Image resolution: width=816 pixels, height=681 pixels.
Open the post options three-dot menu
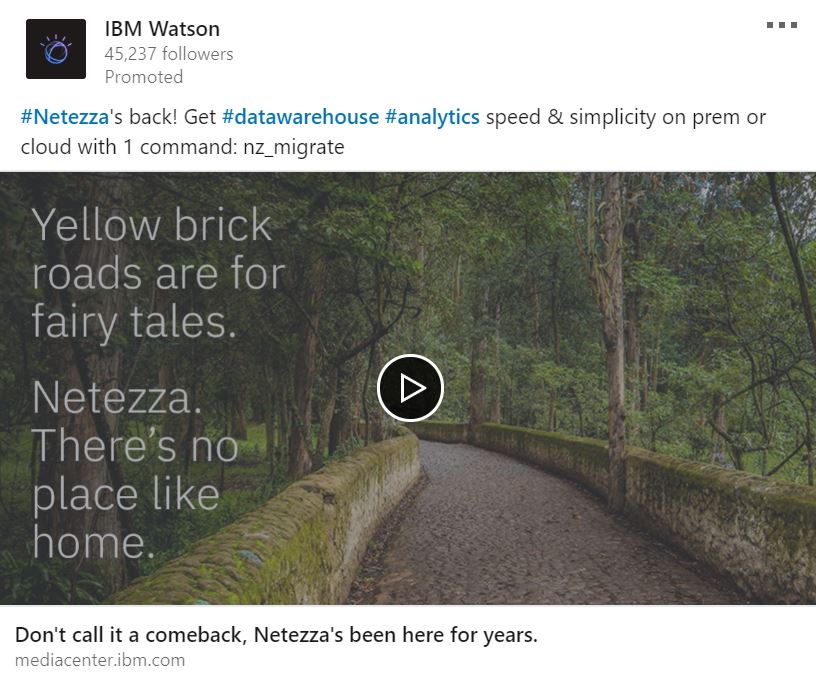tap(781, 25)
